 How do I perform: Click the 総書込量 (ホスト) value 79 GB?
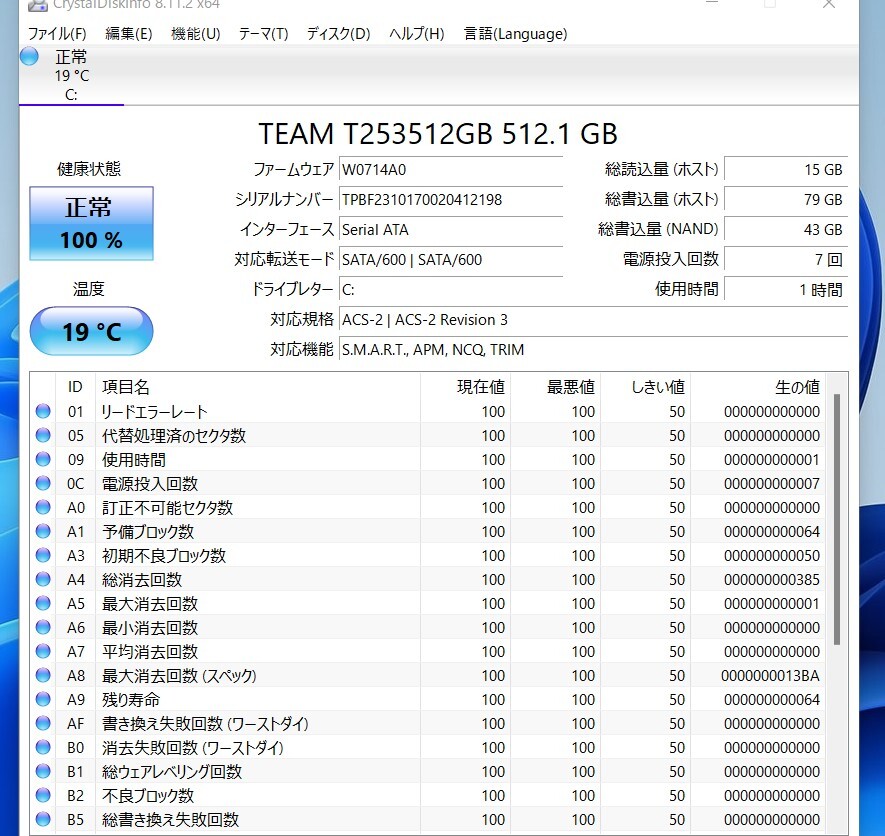click(x=786, y=199)
